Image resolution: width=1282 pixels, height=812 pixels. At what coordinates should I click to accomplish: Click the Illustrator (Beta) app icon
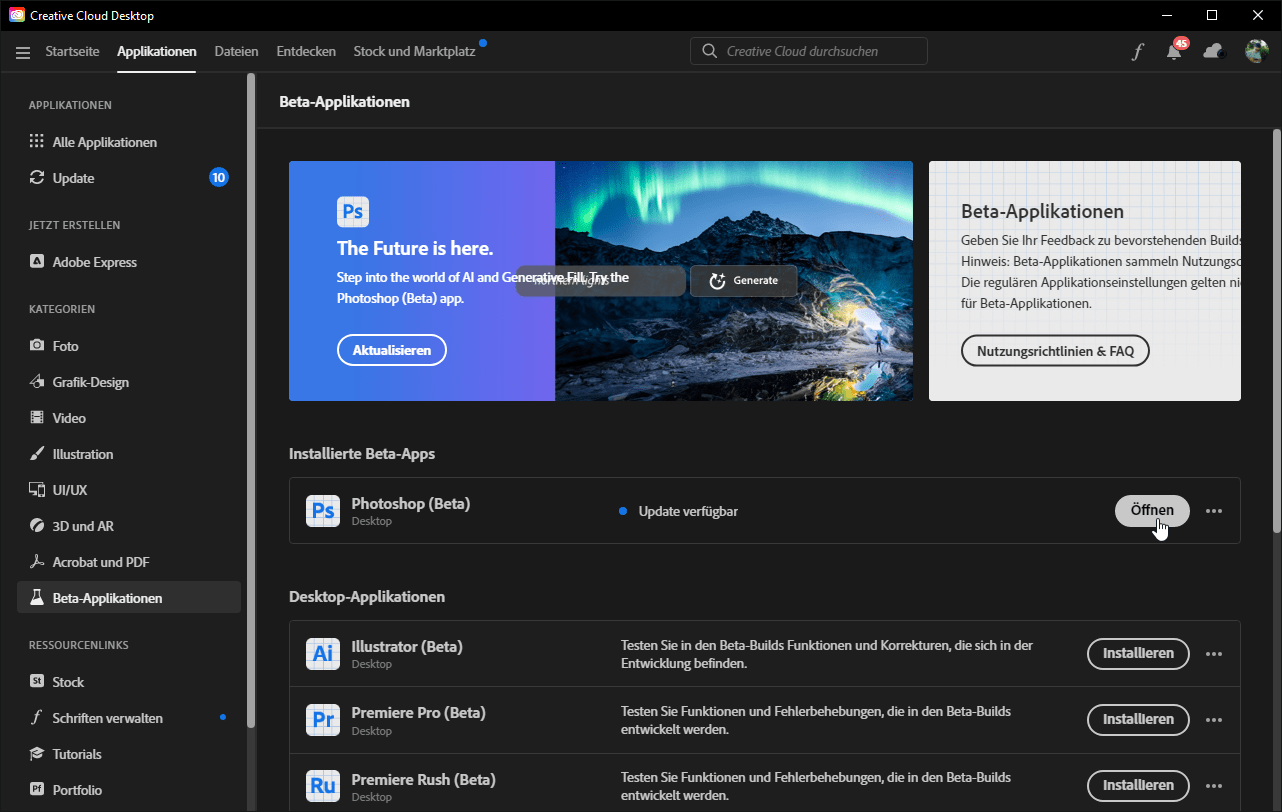pyautogui.click(x=322, y=654)
